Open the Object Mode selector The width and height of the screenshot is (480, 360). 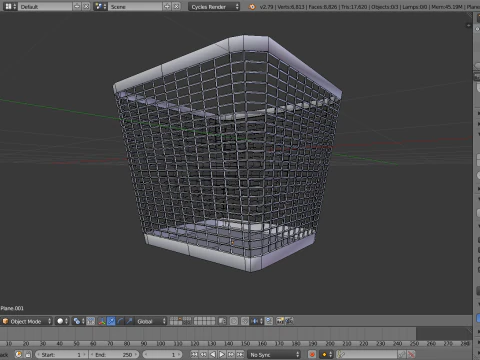pyautogui.click(x=27, y=321)
